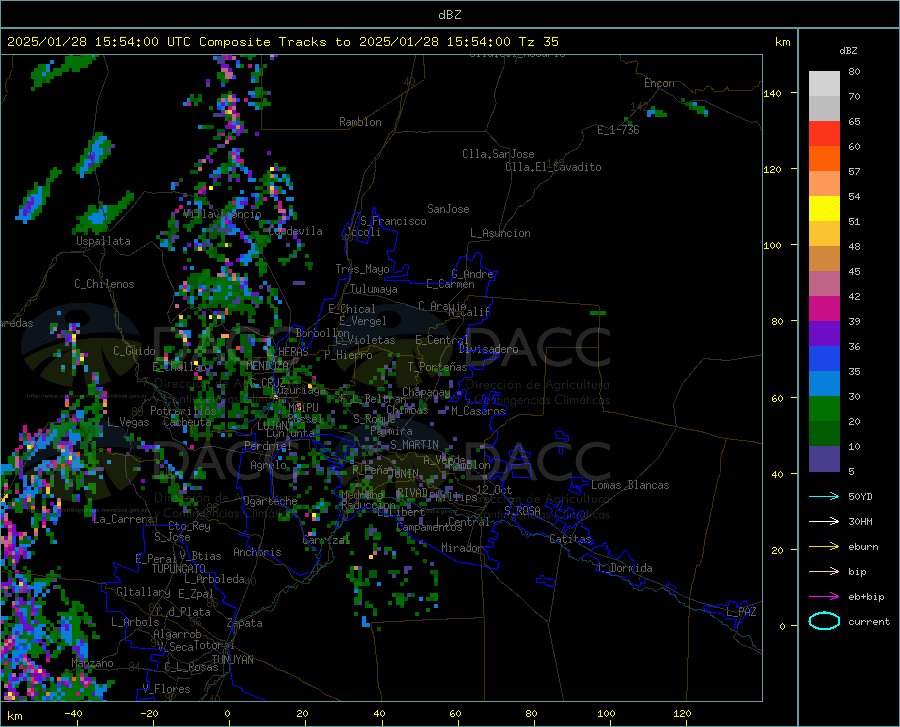Click '140' on the vertical km axis
Screen dimensions: 900x727
pyautogui.click(x=772, y=94)
